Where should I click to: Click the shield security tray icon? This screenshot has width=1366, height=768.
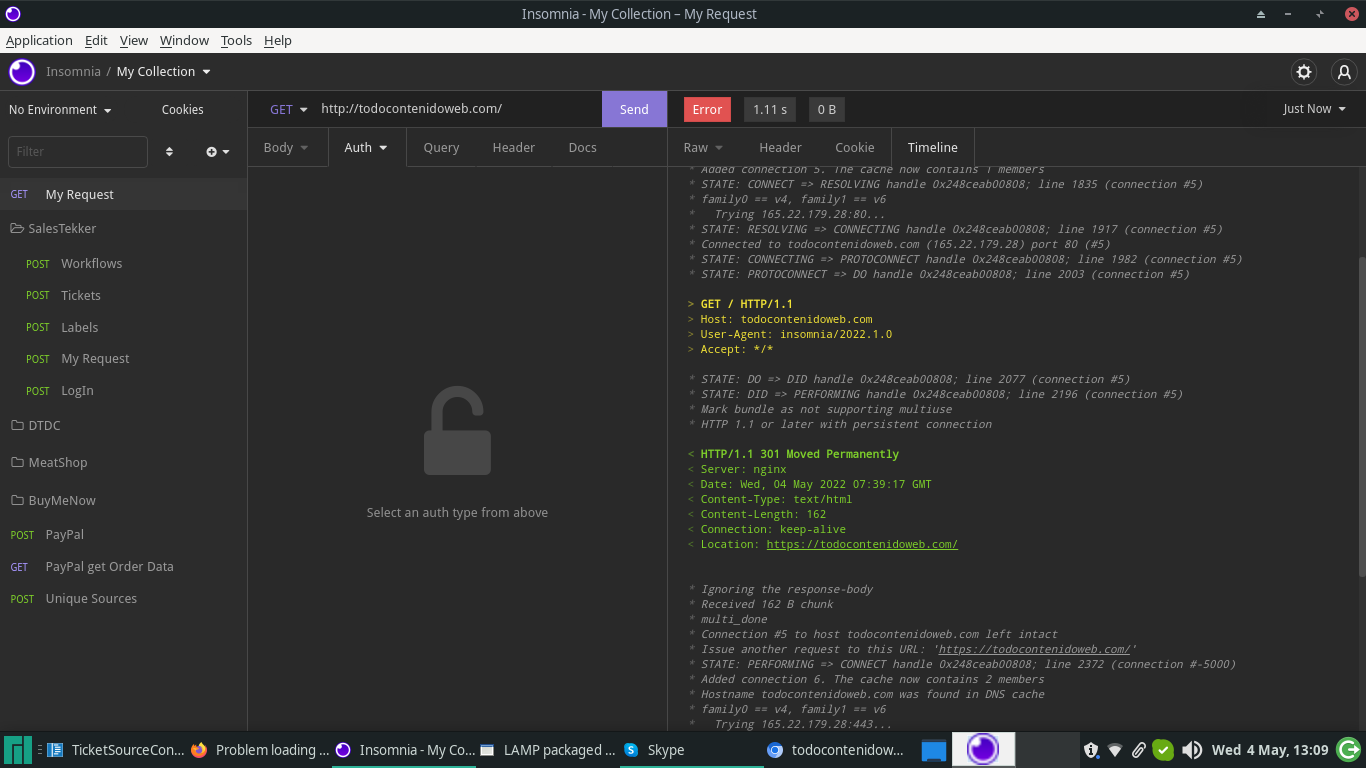pyautogui.click(x=1091, y=750)
